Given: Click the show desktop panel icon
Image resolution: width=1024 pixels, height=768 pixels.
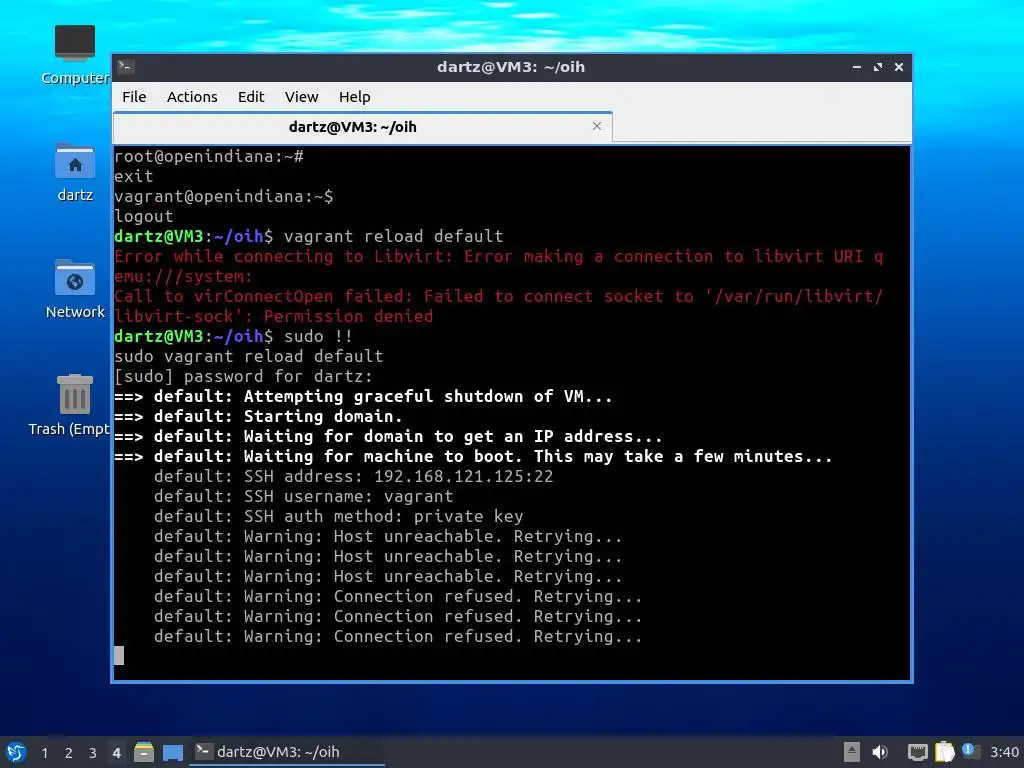Looking at the screenshot, I should pyautogui.click(x=172, y=752).
